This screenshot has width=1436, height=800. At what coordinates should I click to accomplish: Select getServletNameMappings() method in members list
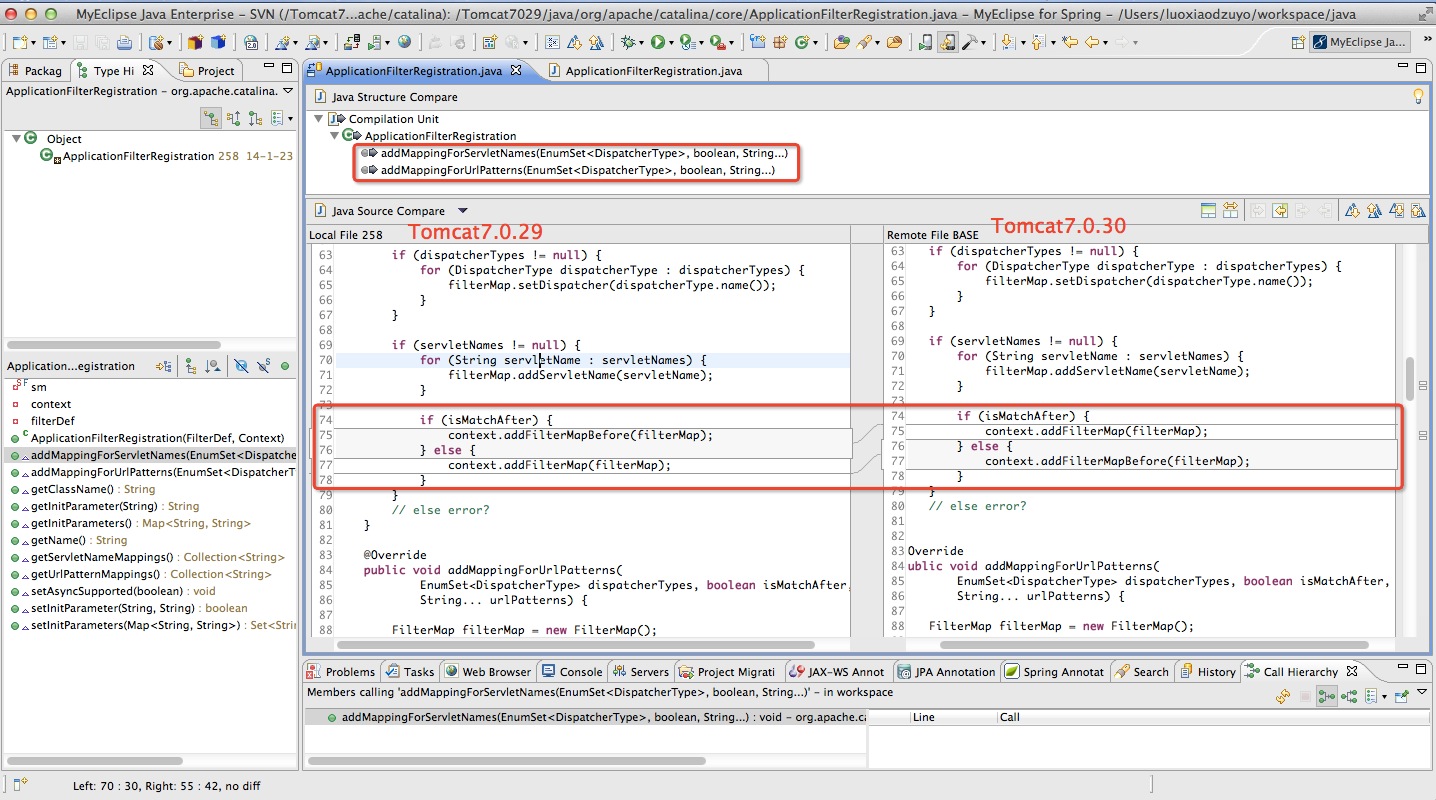click(148, 557)
